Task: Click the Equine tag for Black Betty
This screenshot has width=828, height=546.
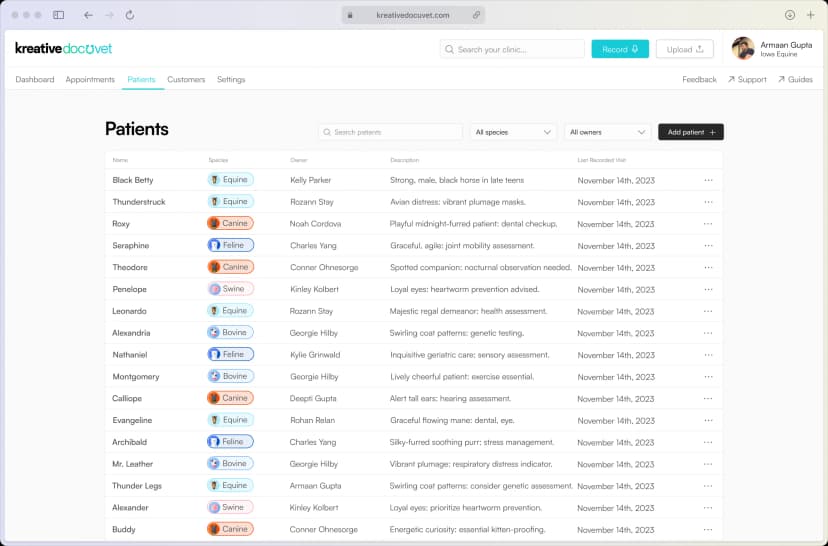Action: [230, 180]
